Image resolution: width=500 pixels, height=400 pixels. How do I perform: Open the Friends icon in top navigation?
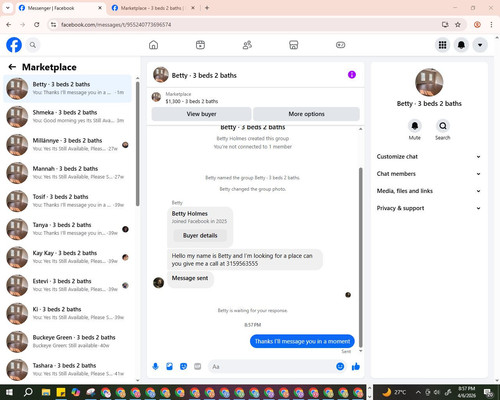click(x=247, y=45)
